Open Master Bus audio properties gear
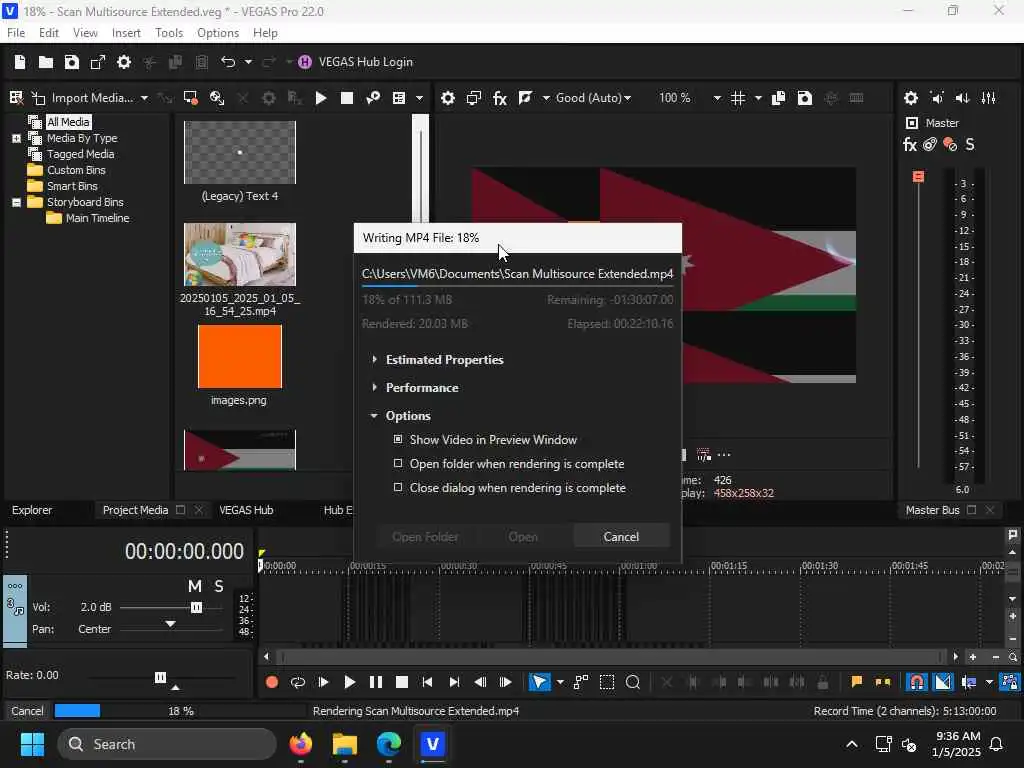 pos(911,98)
